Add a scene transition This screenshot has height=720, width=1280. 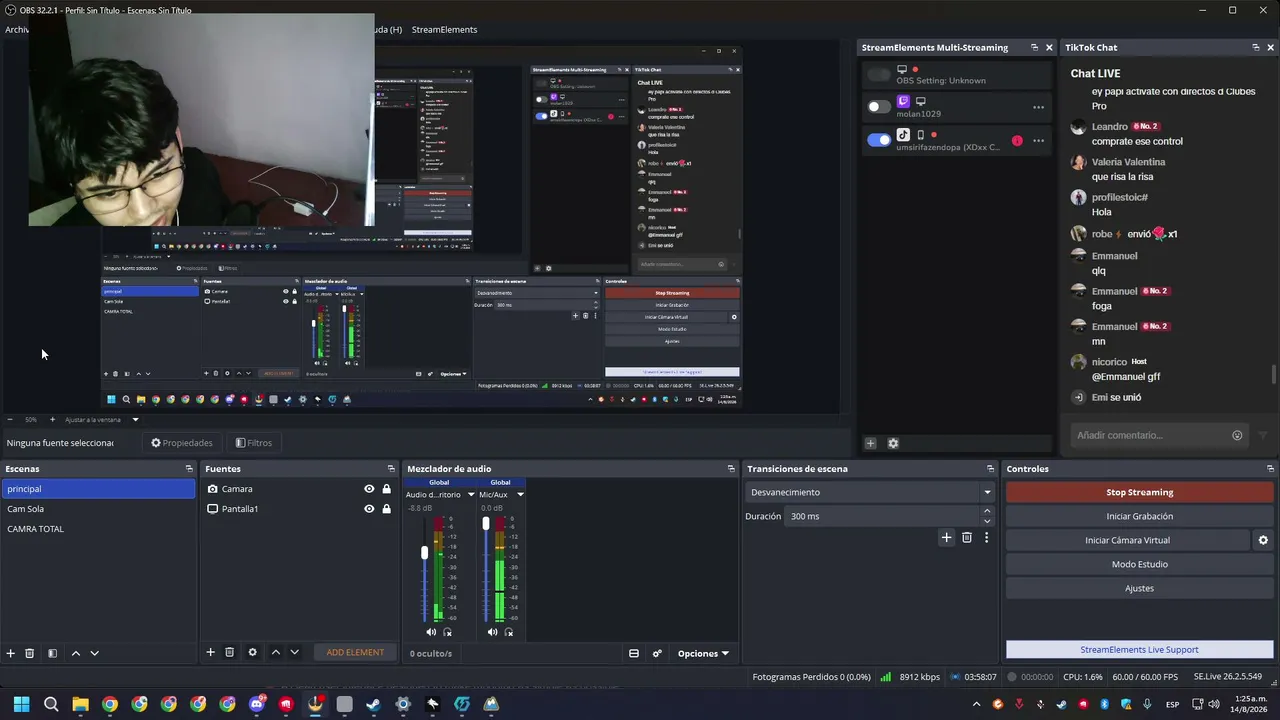tap(946, 537)
